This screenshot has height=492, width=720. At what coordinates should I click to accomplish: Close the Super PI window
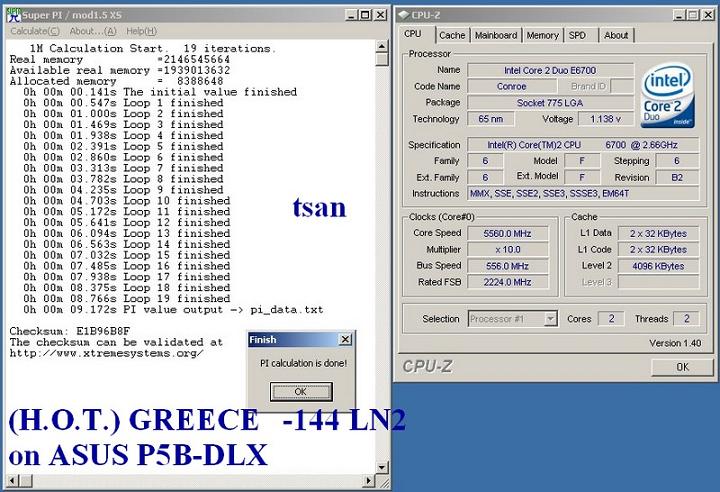point(381,15)
